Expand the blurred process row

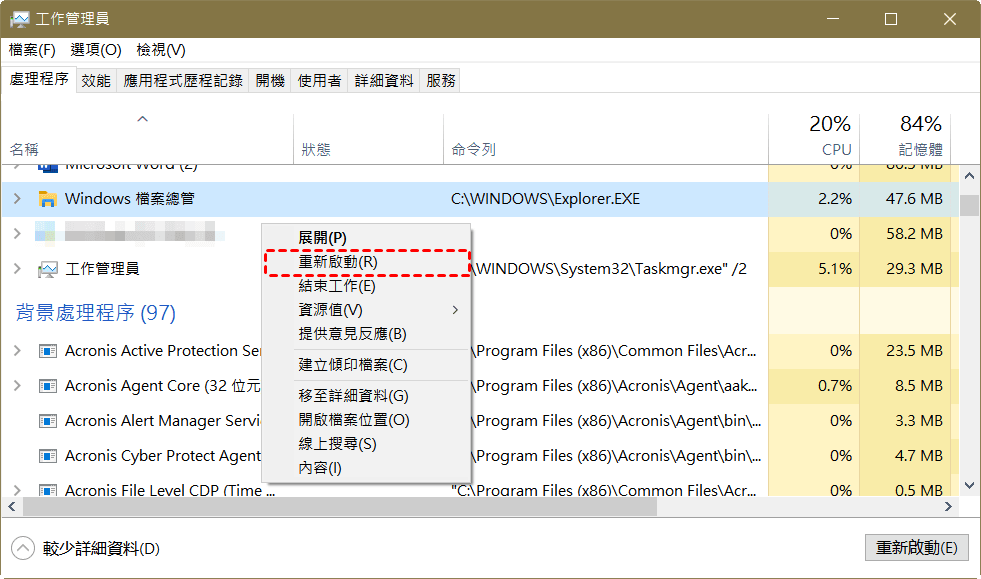click(x=18, y=234)
